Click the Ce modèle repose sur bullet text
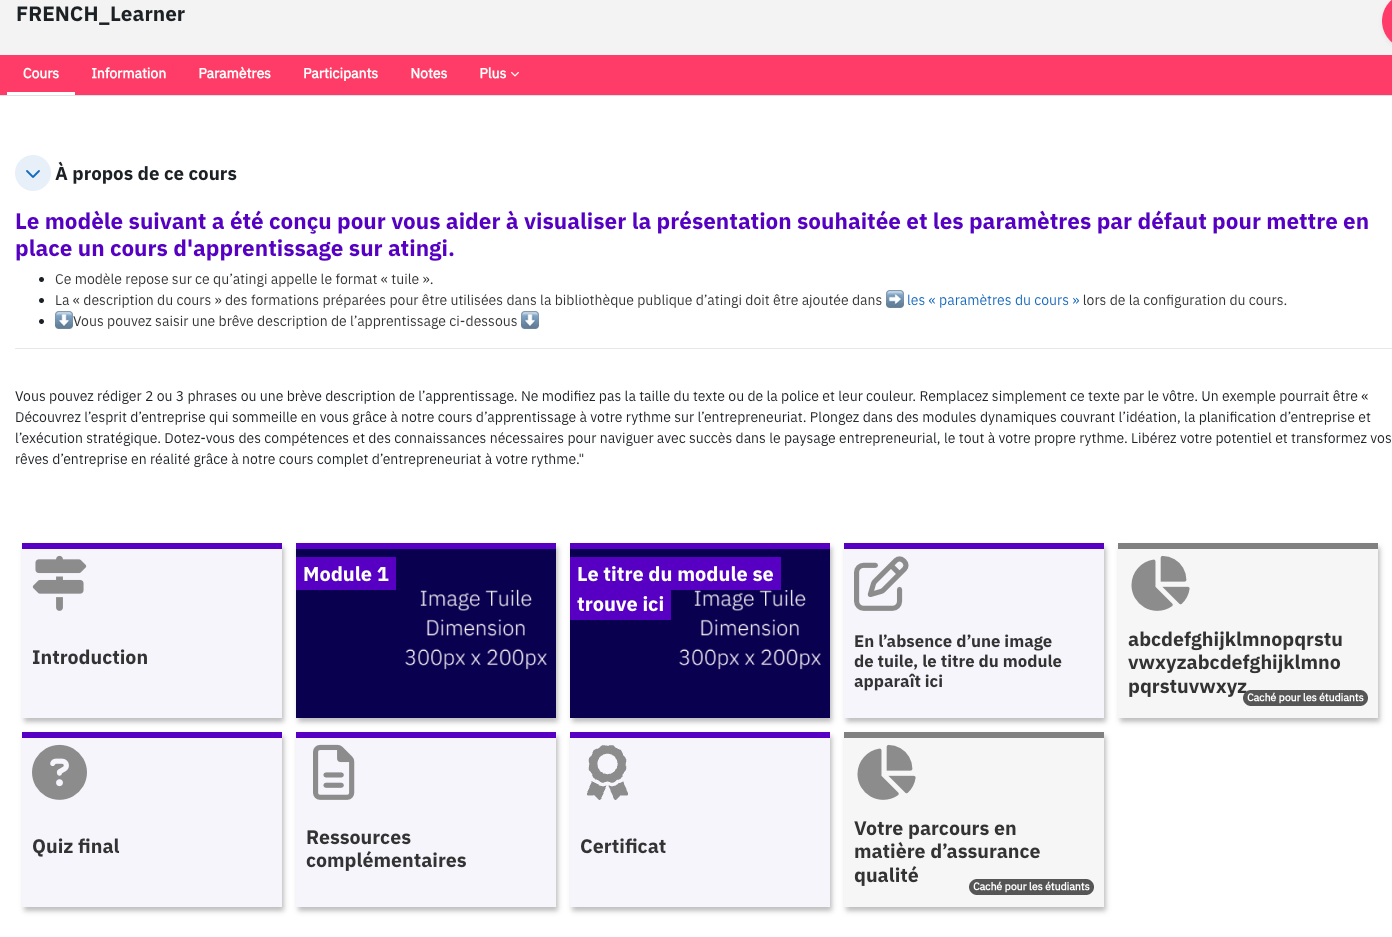The height and width of the screenshot is (937, 1392). click(244, 279)
